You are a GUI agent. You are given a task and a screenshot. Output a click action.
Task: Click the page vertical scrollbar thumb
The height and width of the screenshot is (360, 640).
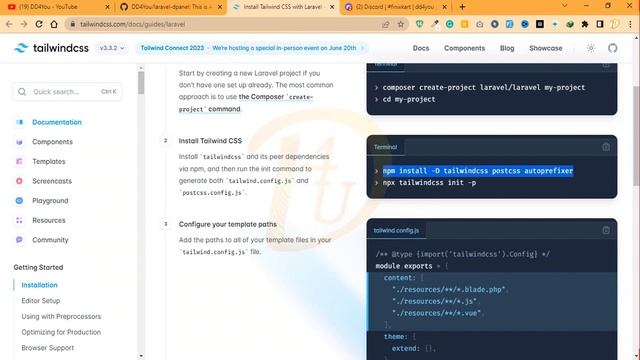[636, 136]
